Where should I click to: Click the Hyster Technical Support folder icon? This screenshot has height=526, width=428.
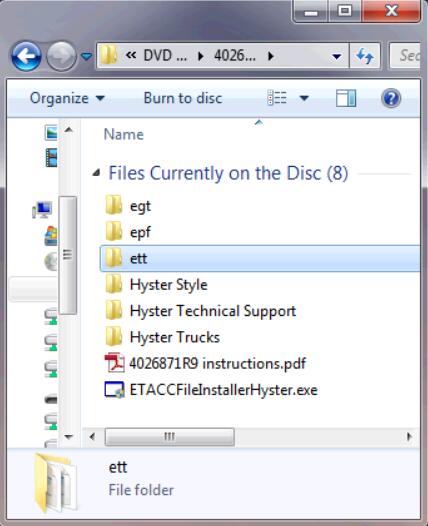tap(114, 310)
